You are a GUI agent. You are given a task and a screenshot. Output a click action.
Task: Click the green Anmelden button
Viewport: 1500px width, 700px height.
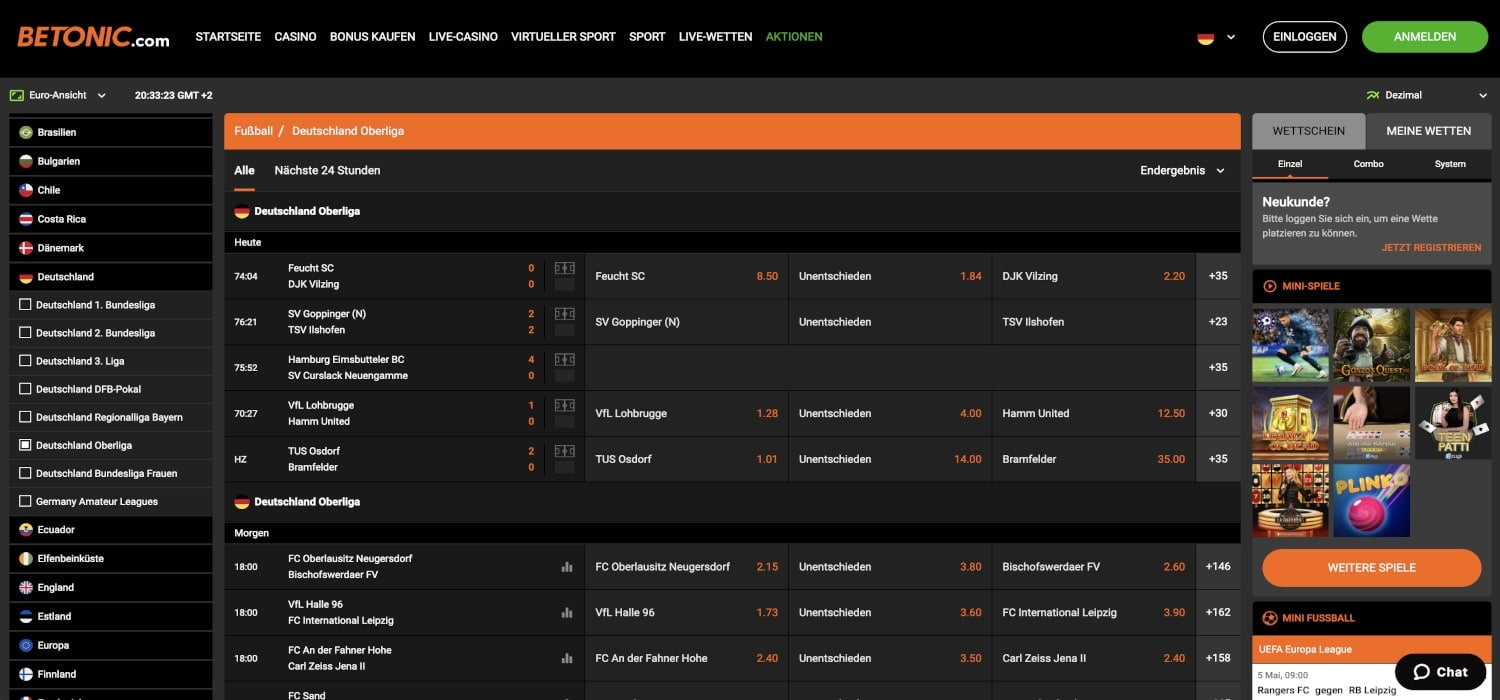tap(1425, 37)
